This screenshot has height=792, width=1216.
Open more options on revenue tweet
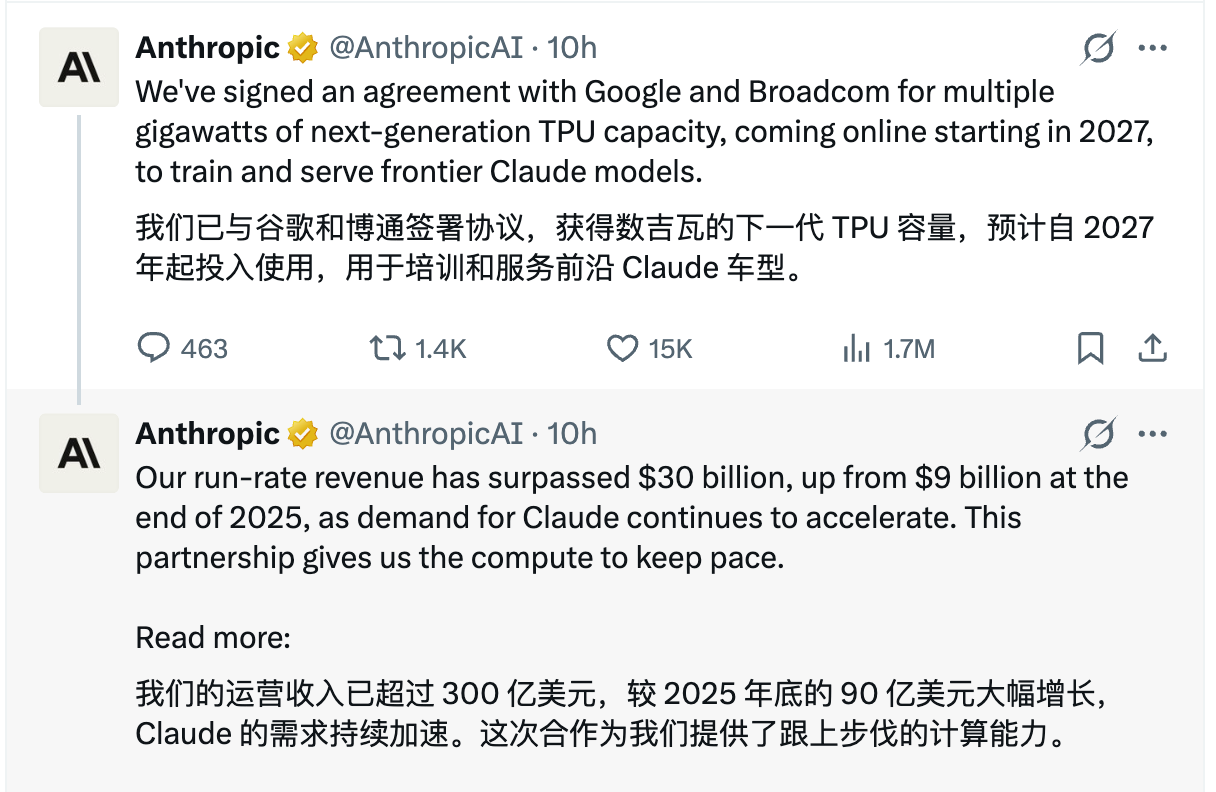[1153, 433]
